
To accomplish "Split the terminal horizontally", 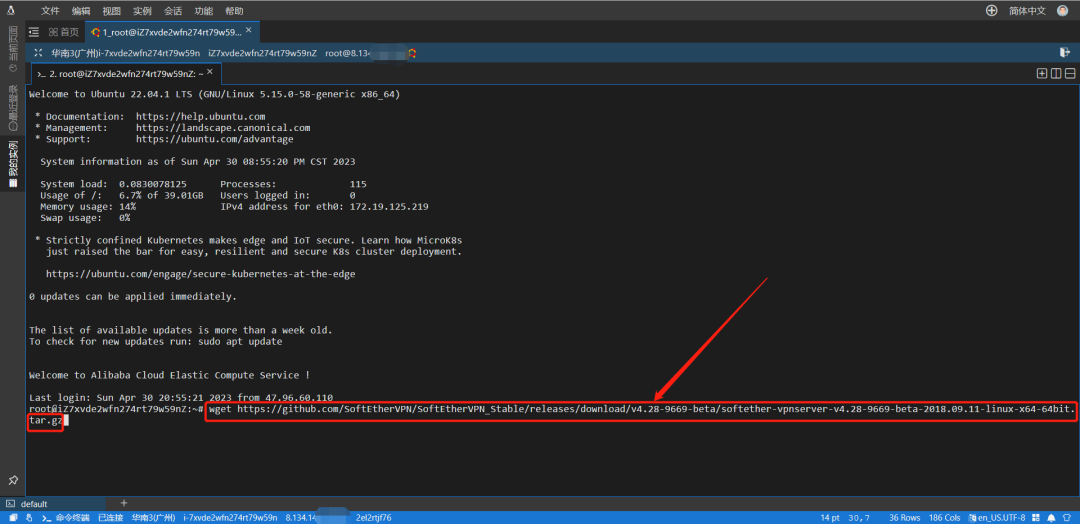I will 1070,74.
